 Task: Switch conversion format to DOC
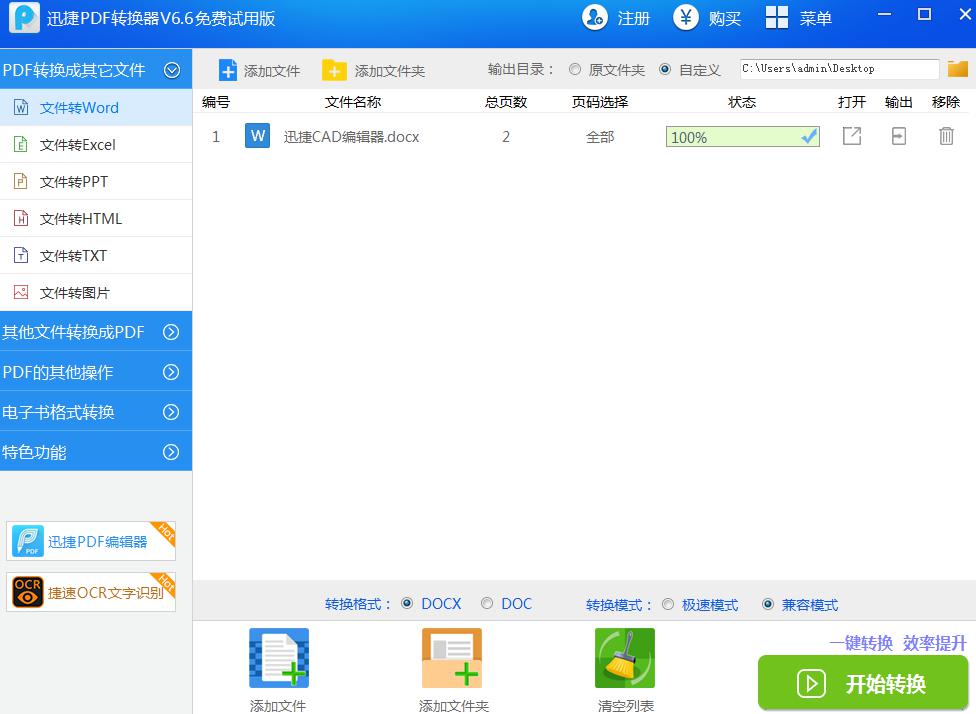click(489, 604)
